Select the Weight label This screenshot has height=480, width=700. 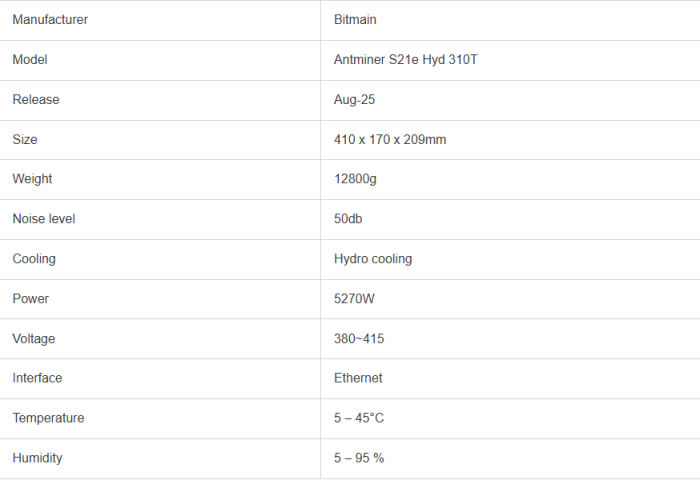coord(32,179)
